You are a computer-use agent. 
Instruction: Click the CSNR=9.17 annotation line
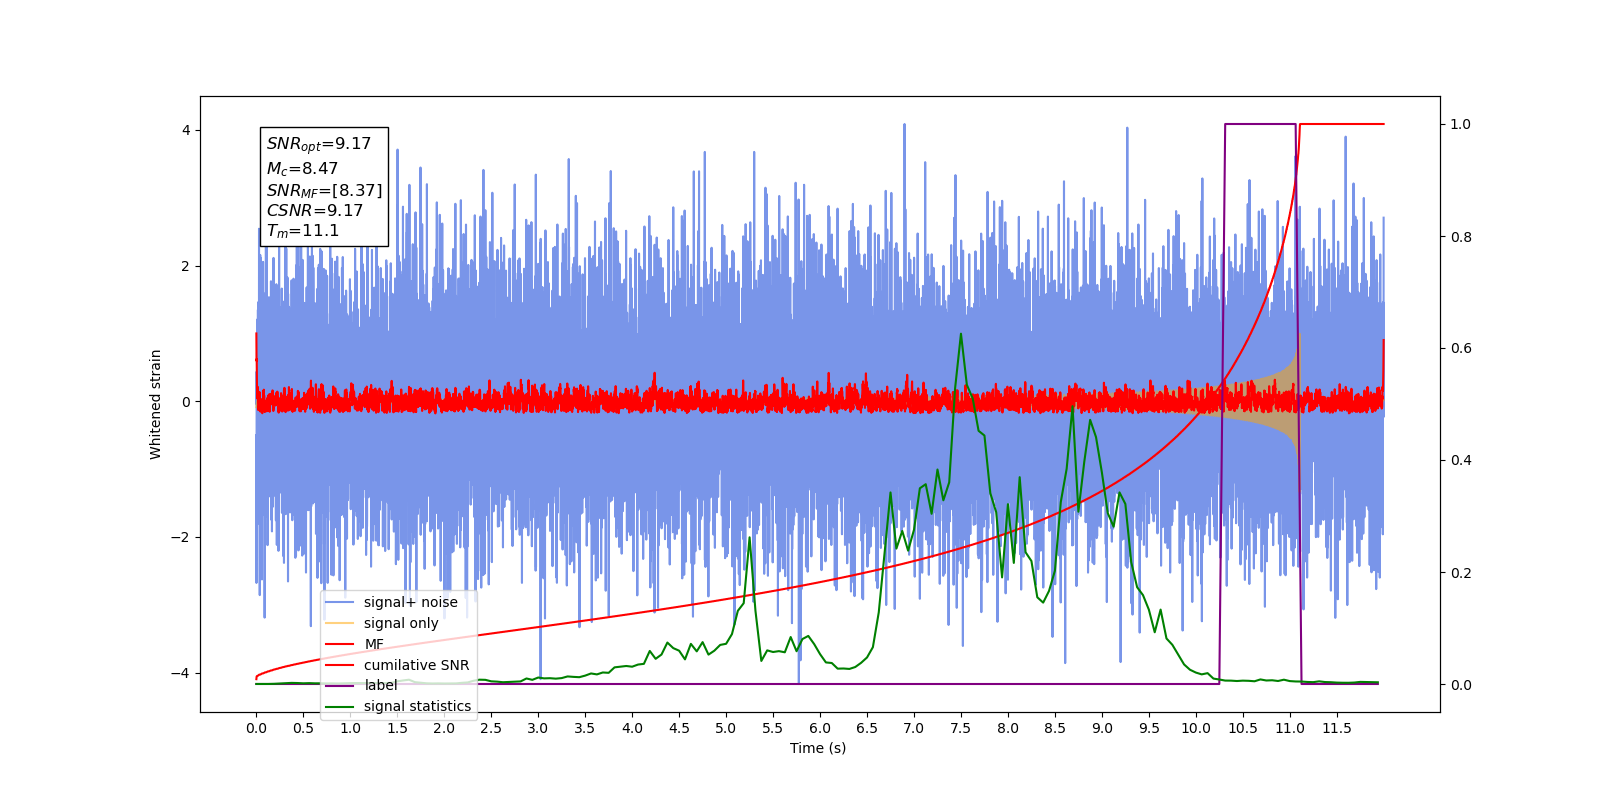[315, 211]
